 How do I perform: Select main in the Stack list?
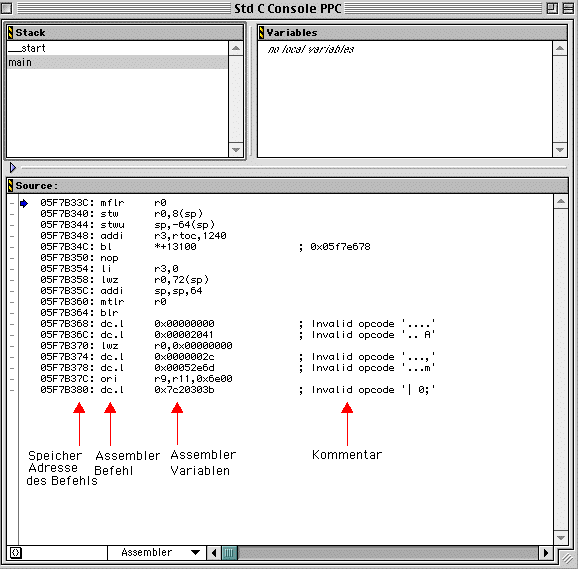point(117,62)
